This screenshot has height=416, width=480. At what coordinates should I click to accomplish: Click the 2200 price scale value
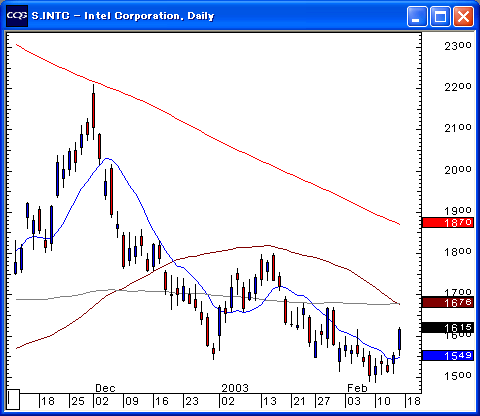click(x=458, y=87)
